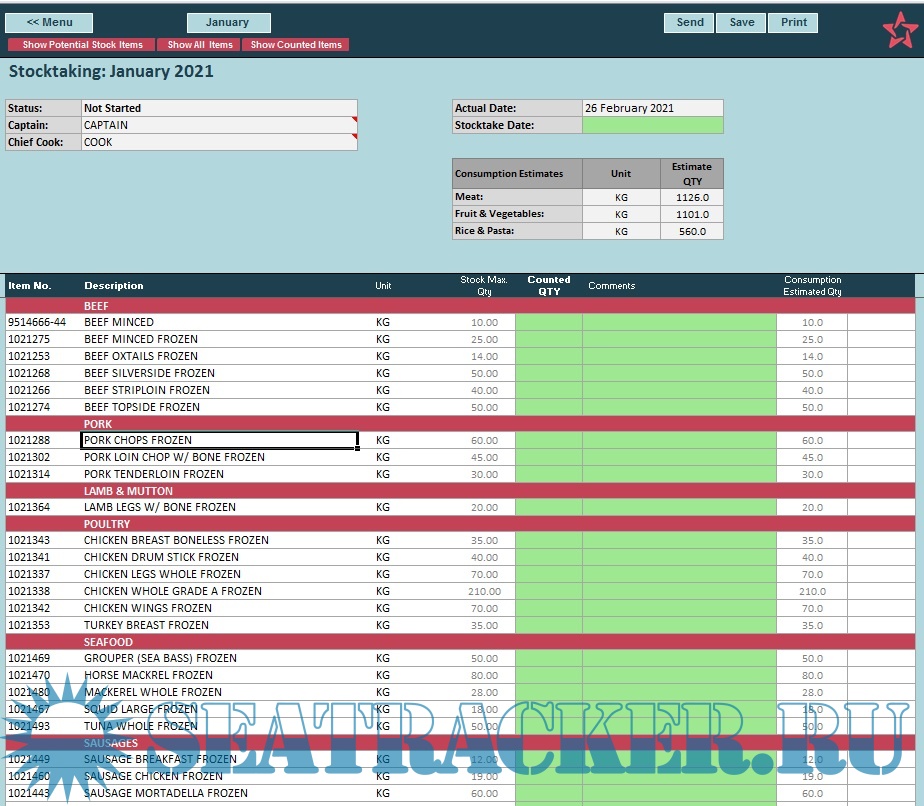Select counted qty for Chicken Wings Frozen
Screen dimensions: 924x806
point(548,608)
